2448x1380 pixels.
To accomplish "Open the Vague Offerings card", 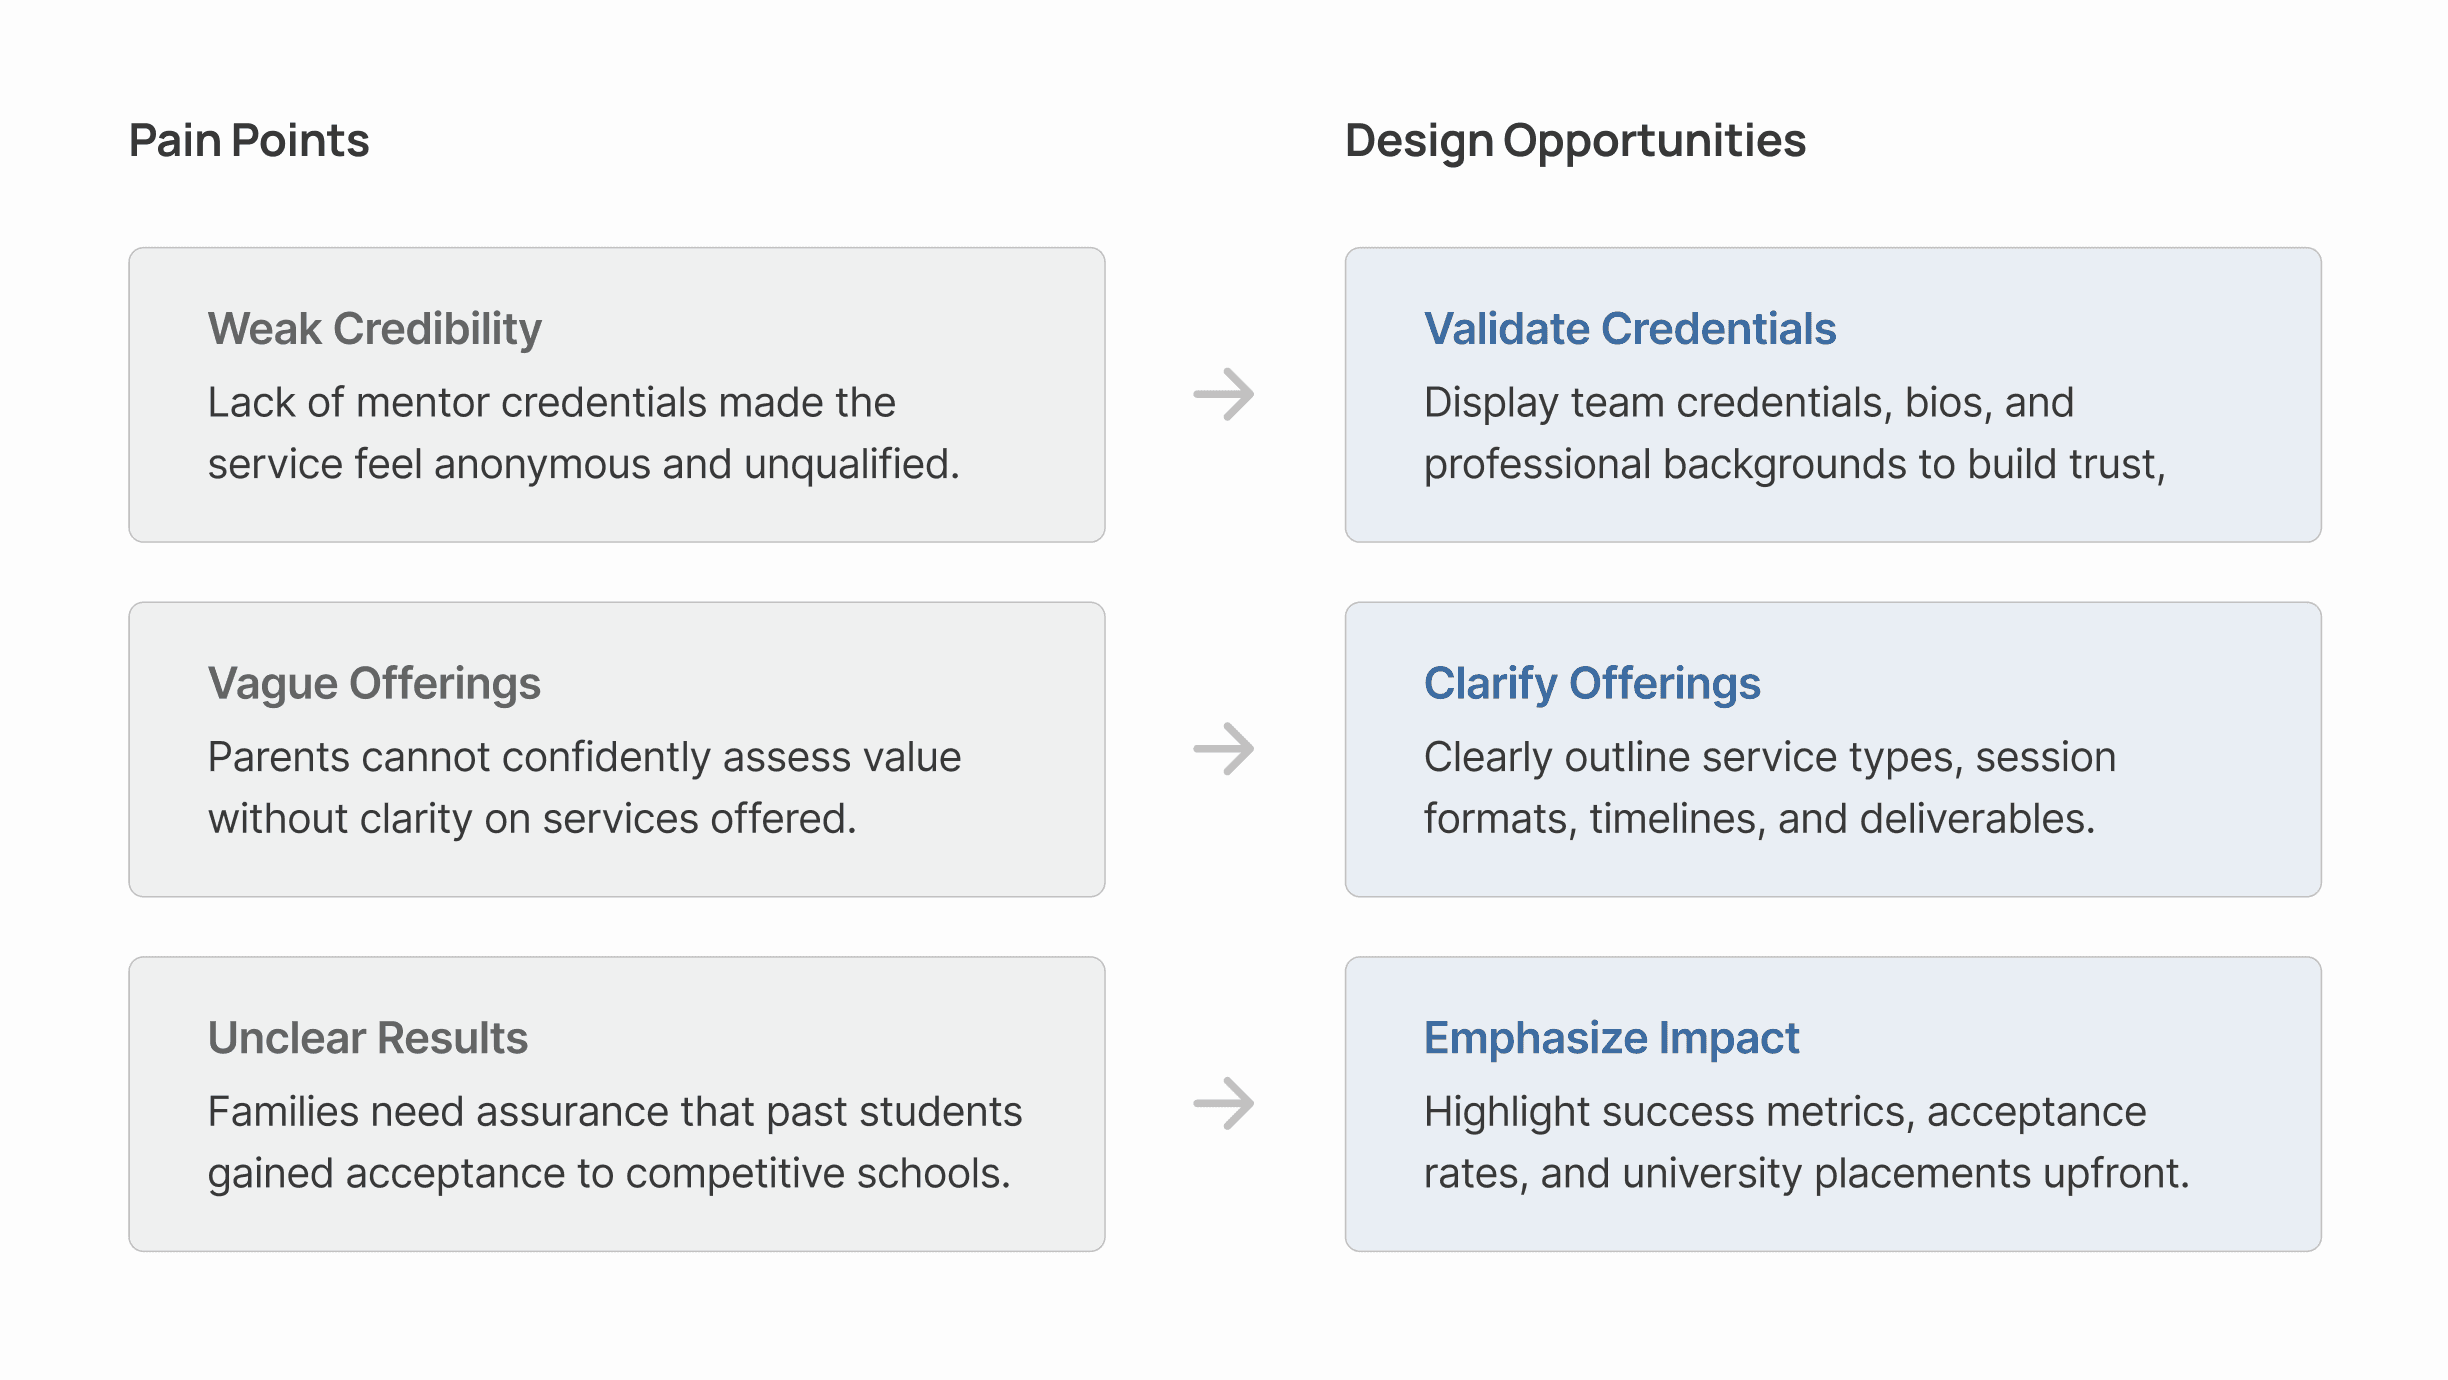I will [617, 749].
